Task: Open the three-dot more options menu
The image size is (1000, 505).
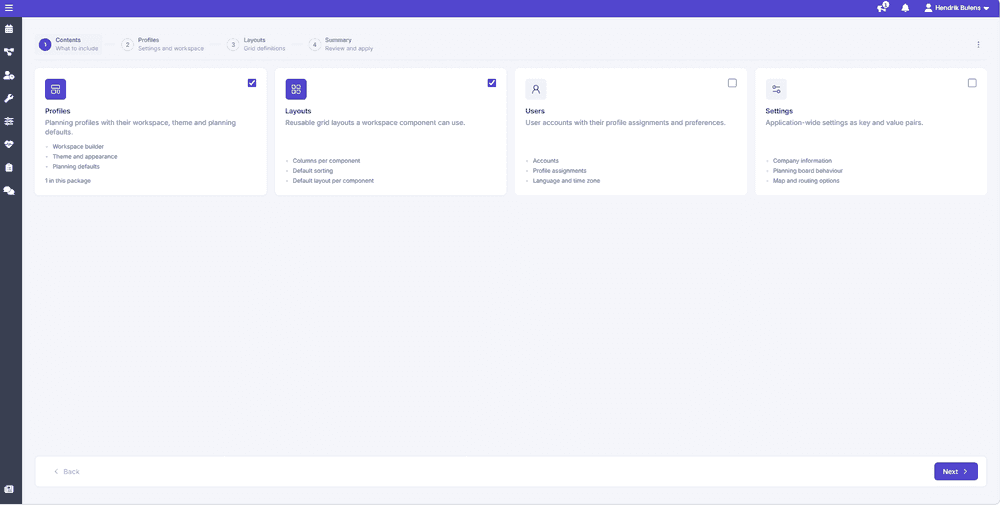Action: click(x=978, y=45)
